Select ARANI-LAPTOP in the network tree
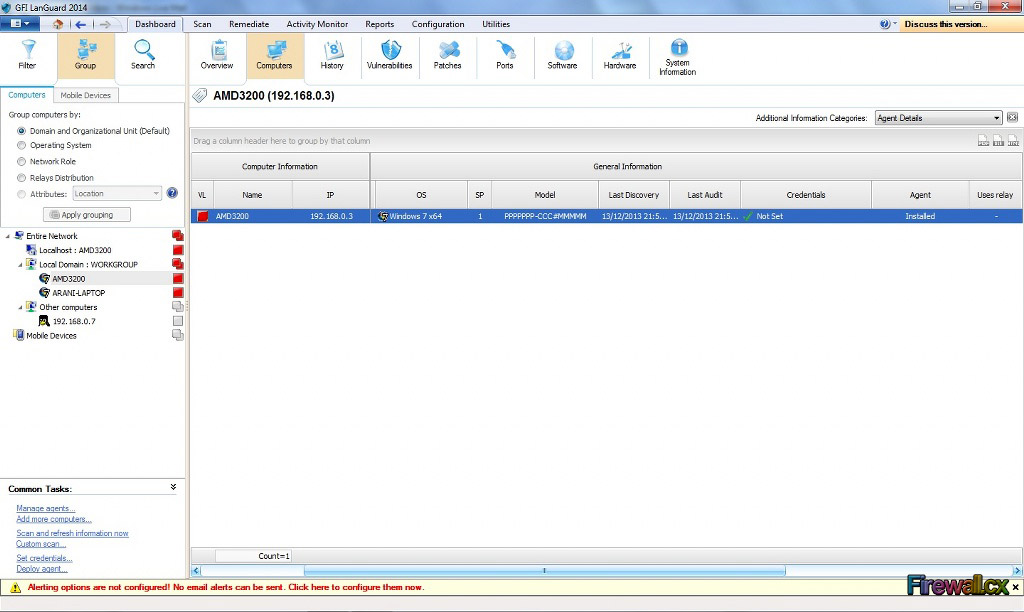This screenshot has height=612, width=1024. (x=78, y=293)
